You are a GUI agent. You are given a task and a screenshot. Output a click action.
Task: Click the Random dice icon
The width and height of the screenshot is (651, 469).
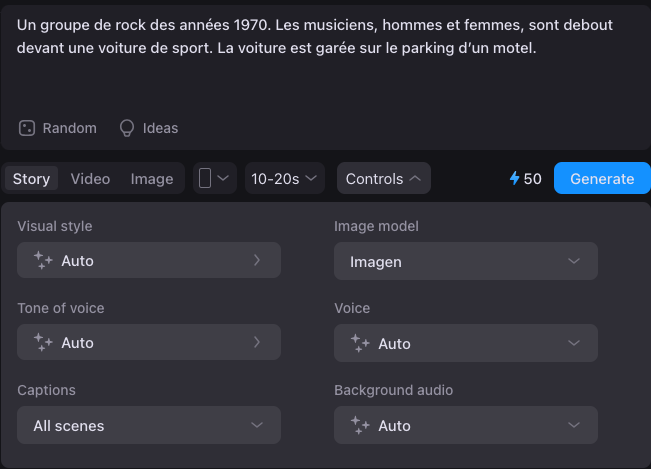[27, 128]
